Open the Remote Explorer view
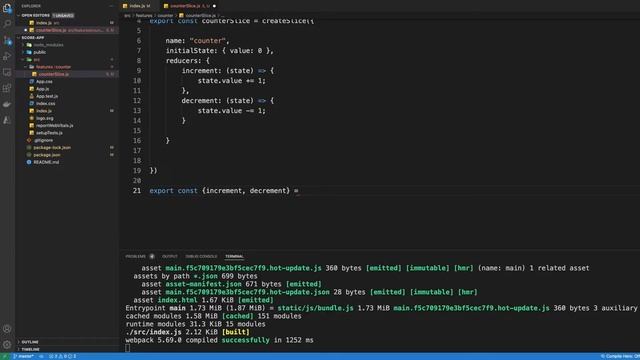 point(7,72)
